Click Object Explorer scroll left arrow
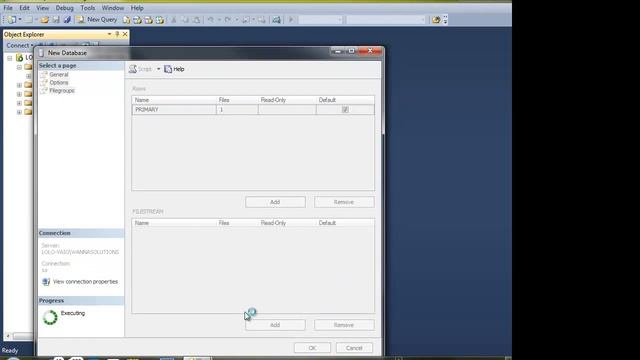 tap(8, 336)
